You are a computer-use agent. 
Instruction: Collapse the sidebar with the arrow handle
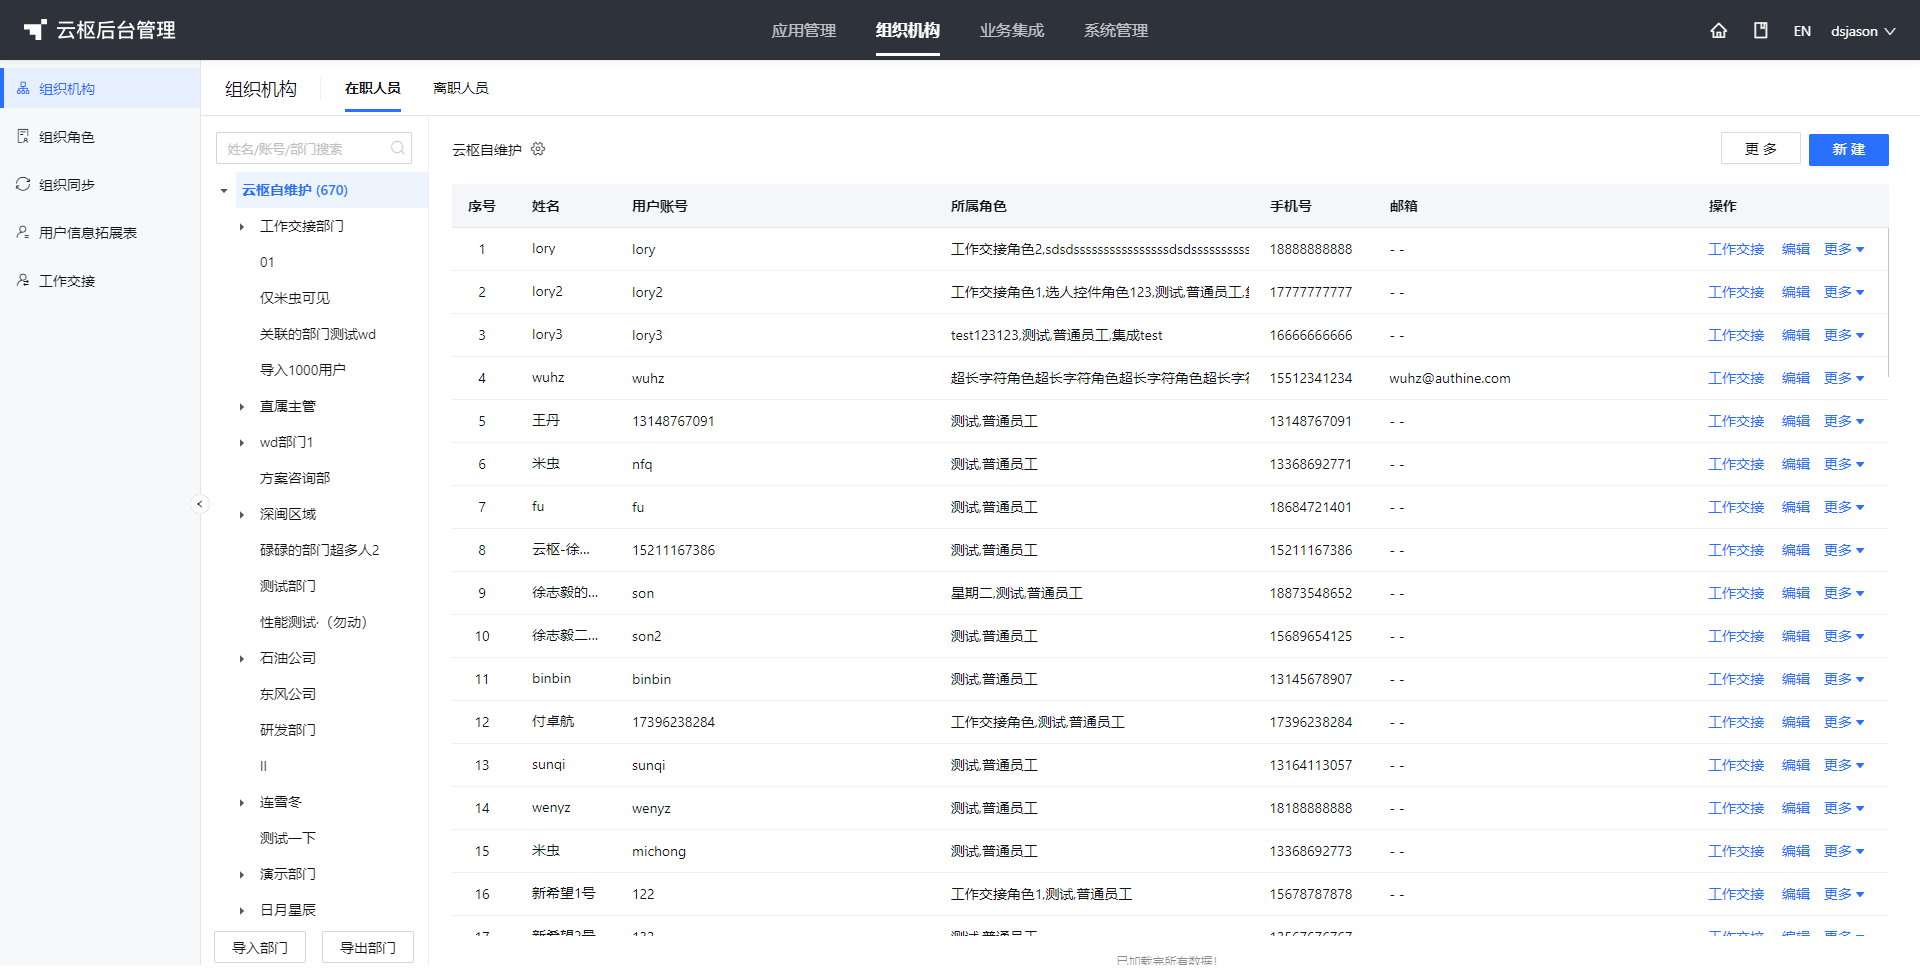pyautogui.click(x=199, y=504)
